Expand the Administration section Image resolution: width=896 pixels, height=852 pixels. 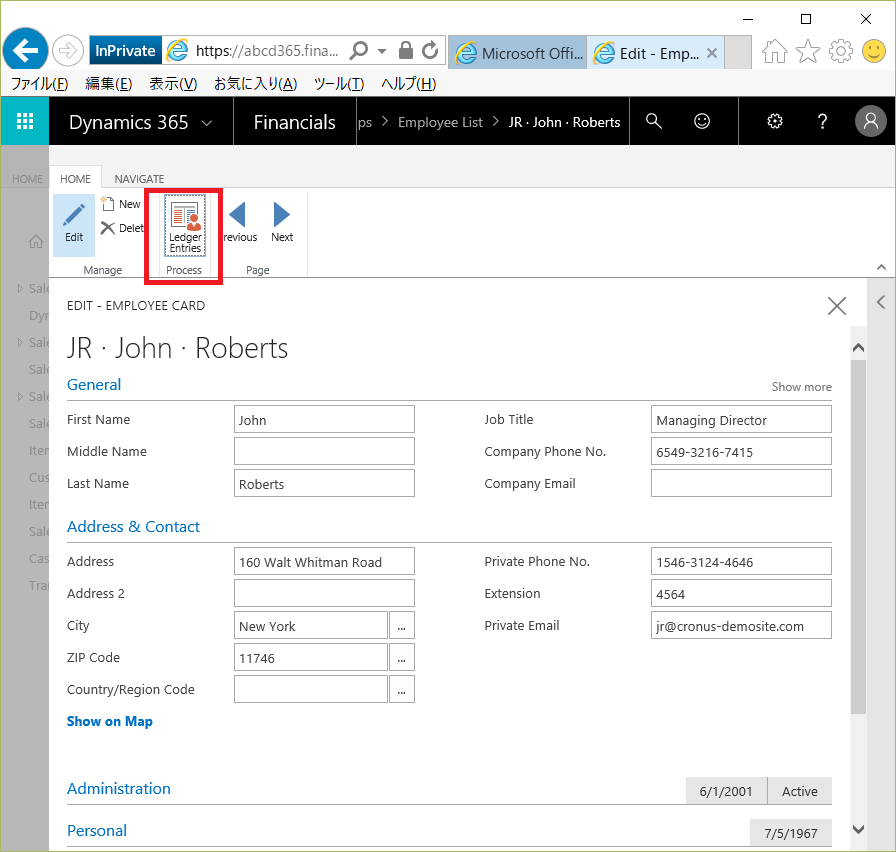pyautogui.click(x=118, y=789)
